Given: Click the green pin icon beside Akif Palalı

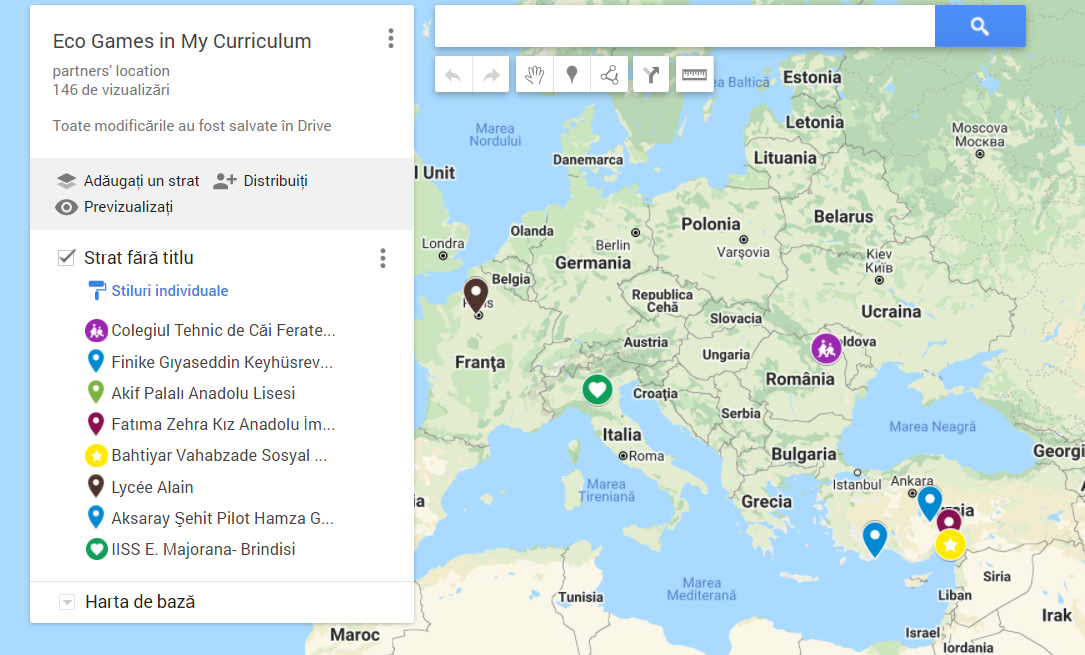Looking at the screenshot, I should [x=96, y=392].
